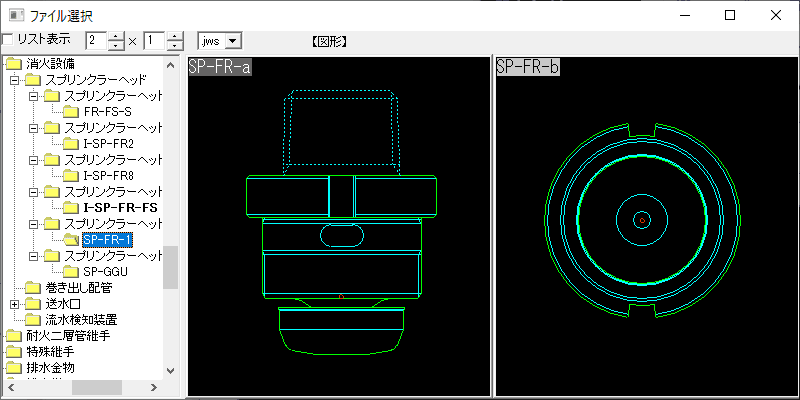Click the tree vertical scrollbar up arrow
The height and width of the screenshot is (400, 800).
click(x=170, y=64)
